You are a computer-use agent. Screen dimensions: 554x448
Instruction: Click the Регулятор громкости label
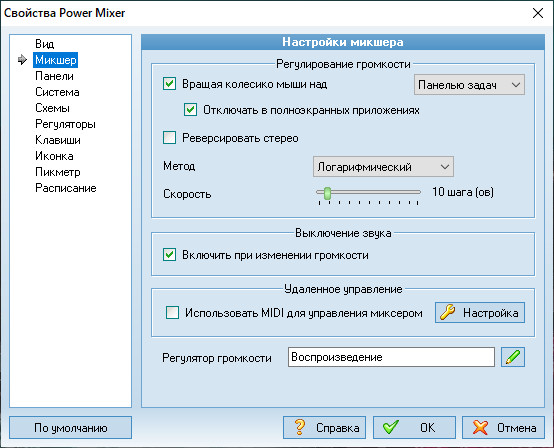point(217,358)
